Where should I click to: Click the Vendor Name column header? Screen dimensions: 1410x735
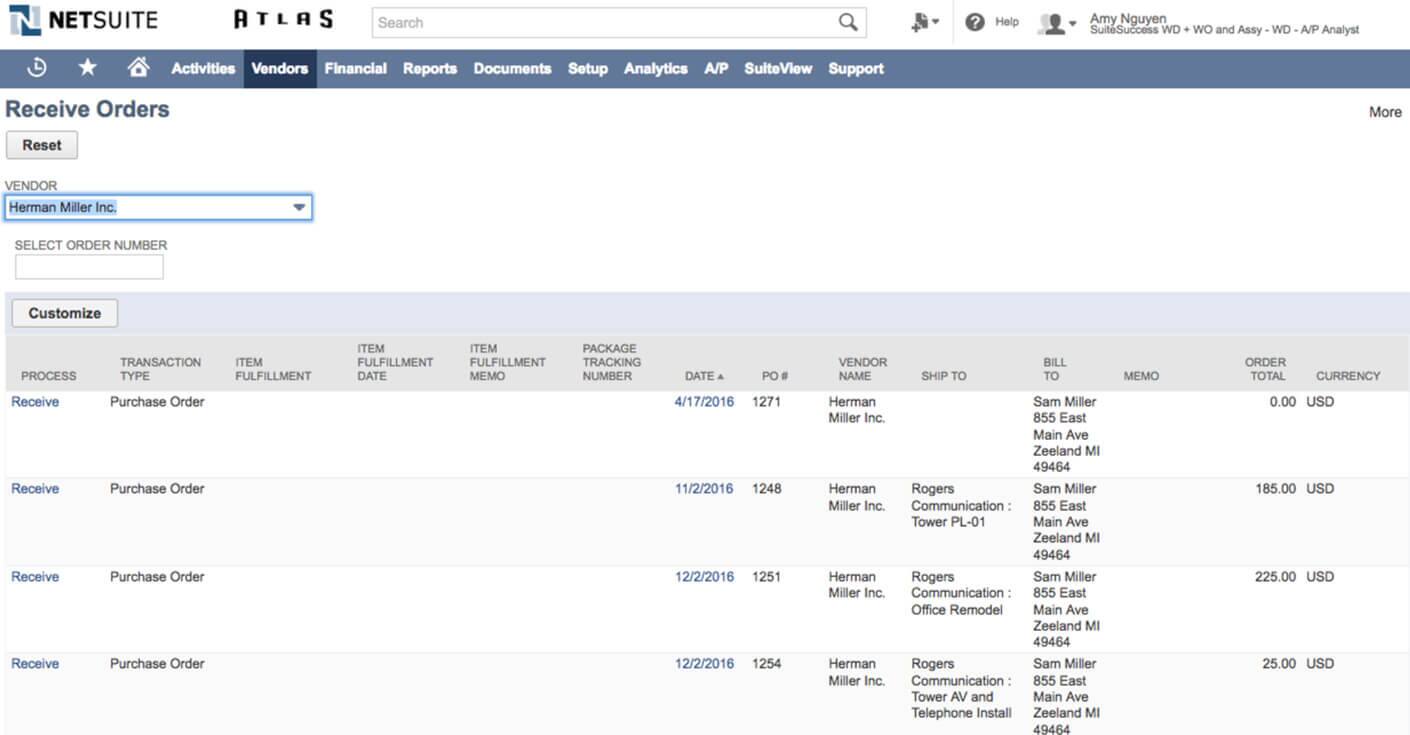[862, 369]
